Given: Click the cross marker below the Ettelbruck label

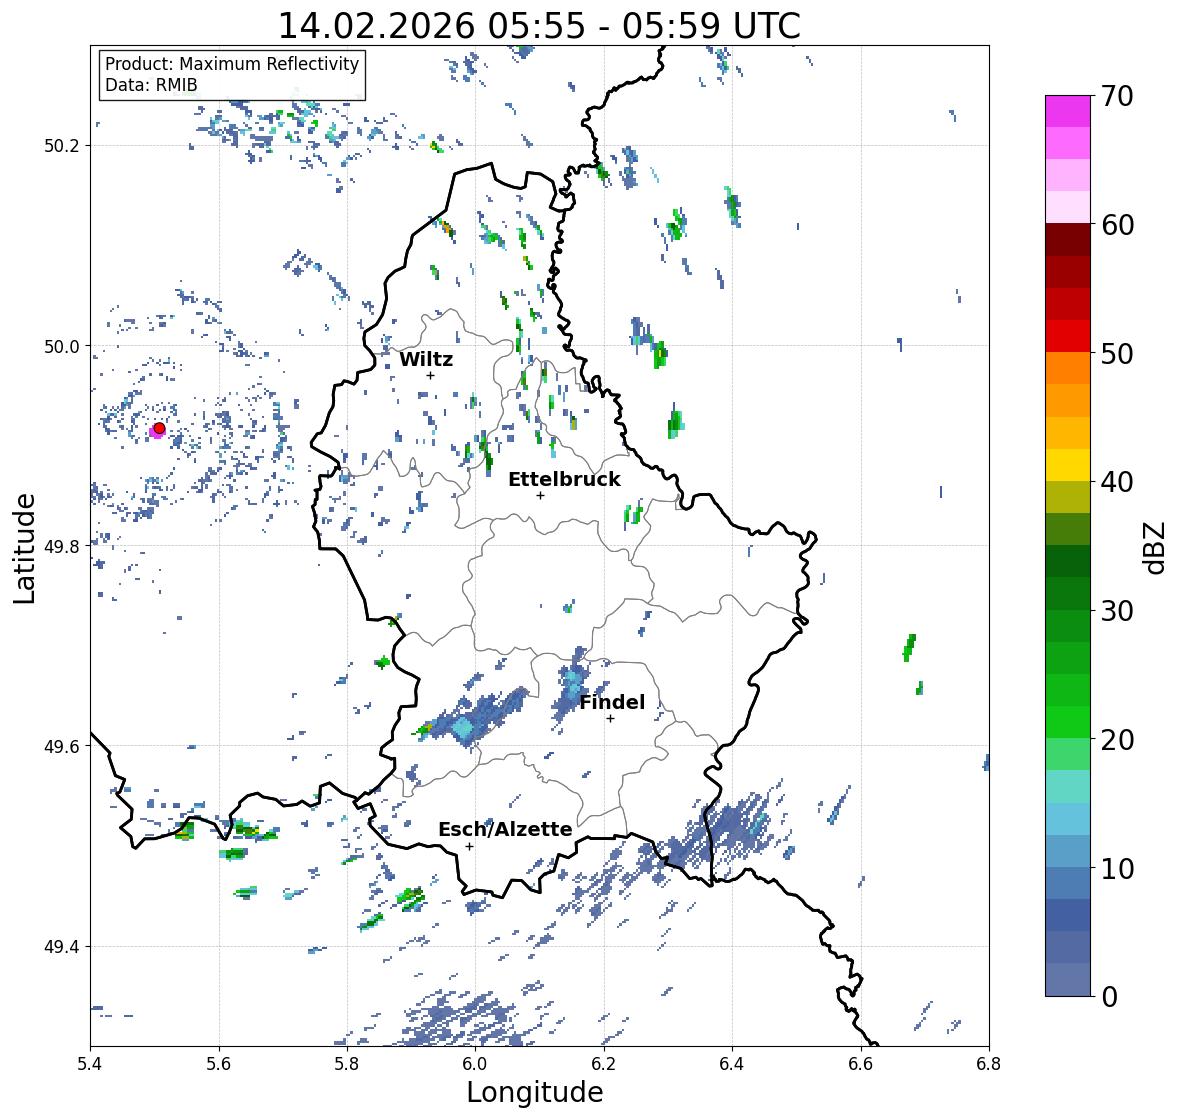Looking at the screenshot, I should 540,495.
